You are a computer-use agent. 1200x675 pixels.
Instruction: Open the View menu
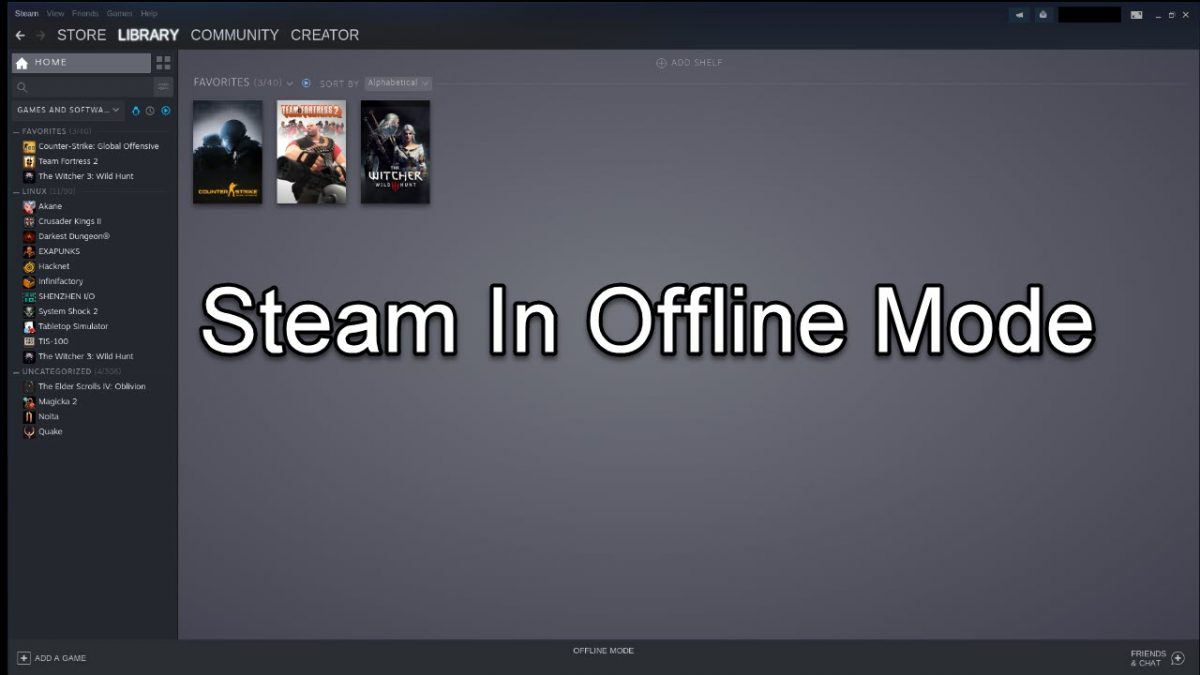55,13
